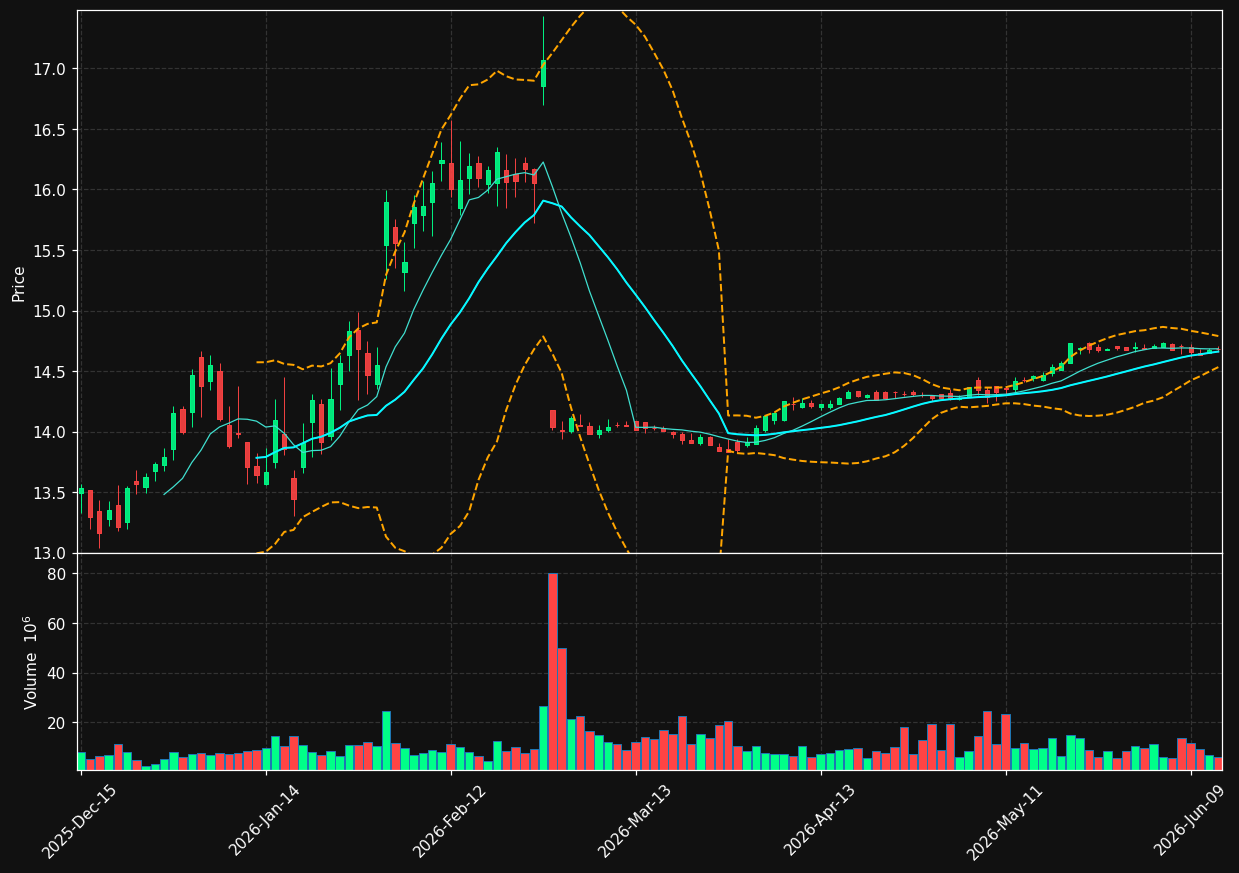Click the tallest red volume bar
This screenshot has width=1239, height=873.
(x=553, y=671)
